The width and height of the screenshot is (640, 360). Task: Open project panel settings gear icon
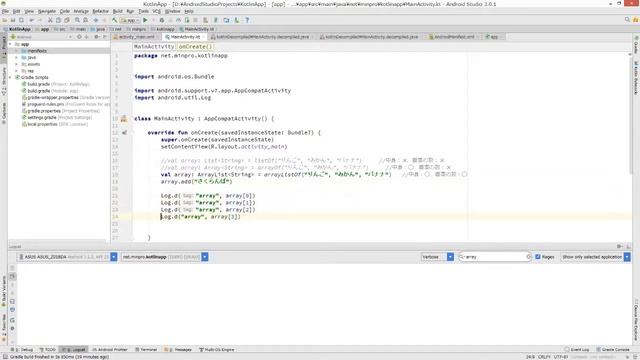pyautogui.click(x=97, y=37)
